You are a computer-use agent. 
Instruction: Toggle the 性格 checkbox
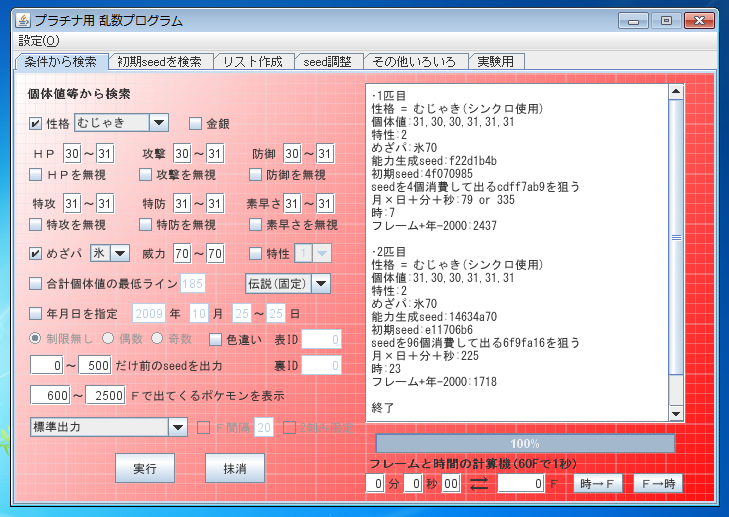[x=35, y=124]
